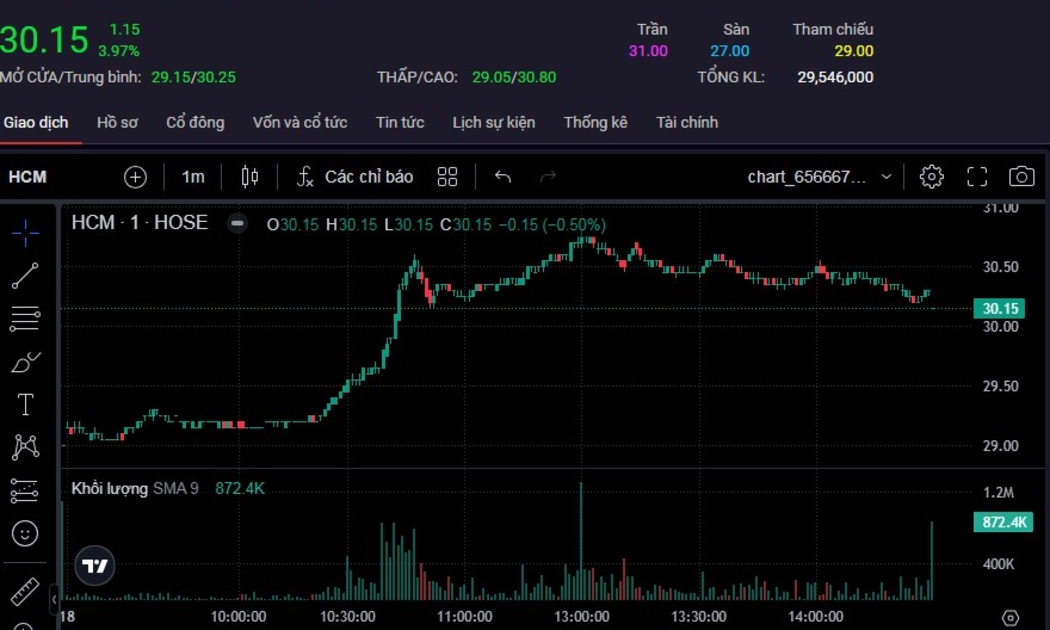Viewport: 1050px width, 630px height.
Task: Select the text annotation tool
Action: pyautogui.click(x=26, y=404)
